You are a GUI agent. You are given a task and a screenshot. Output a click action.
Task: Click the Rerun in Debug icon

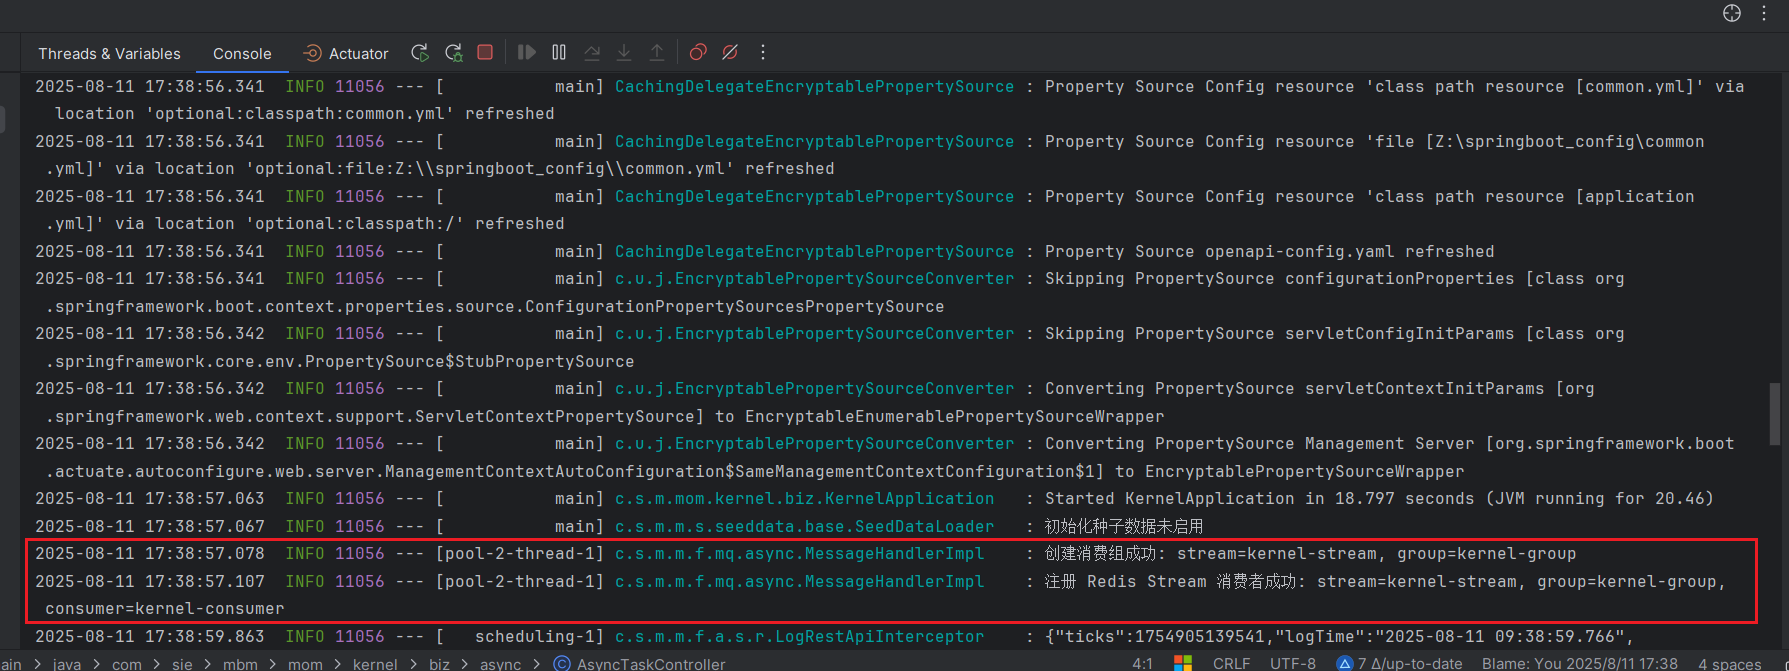[454, 53]
